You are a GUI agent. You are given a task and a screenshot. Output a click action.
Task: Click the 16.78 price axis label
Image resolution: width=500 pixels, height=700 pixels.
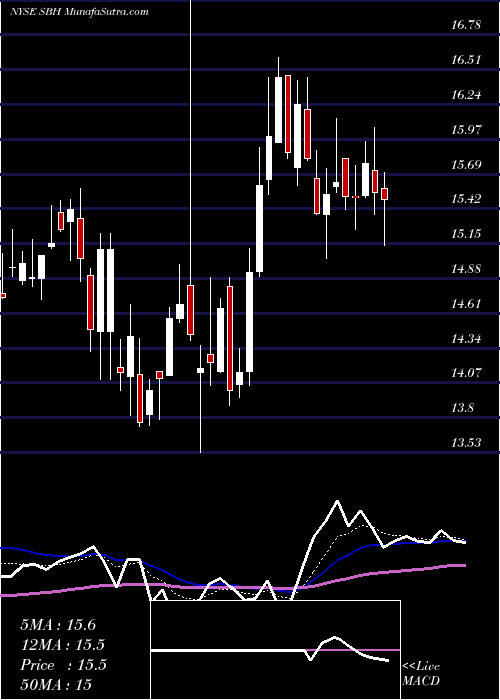pyautogui.click(x=466, y=25)
